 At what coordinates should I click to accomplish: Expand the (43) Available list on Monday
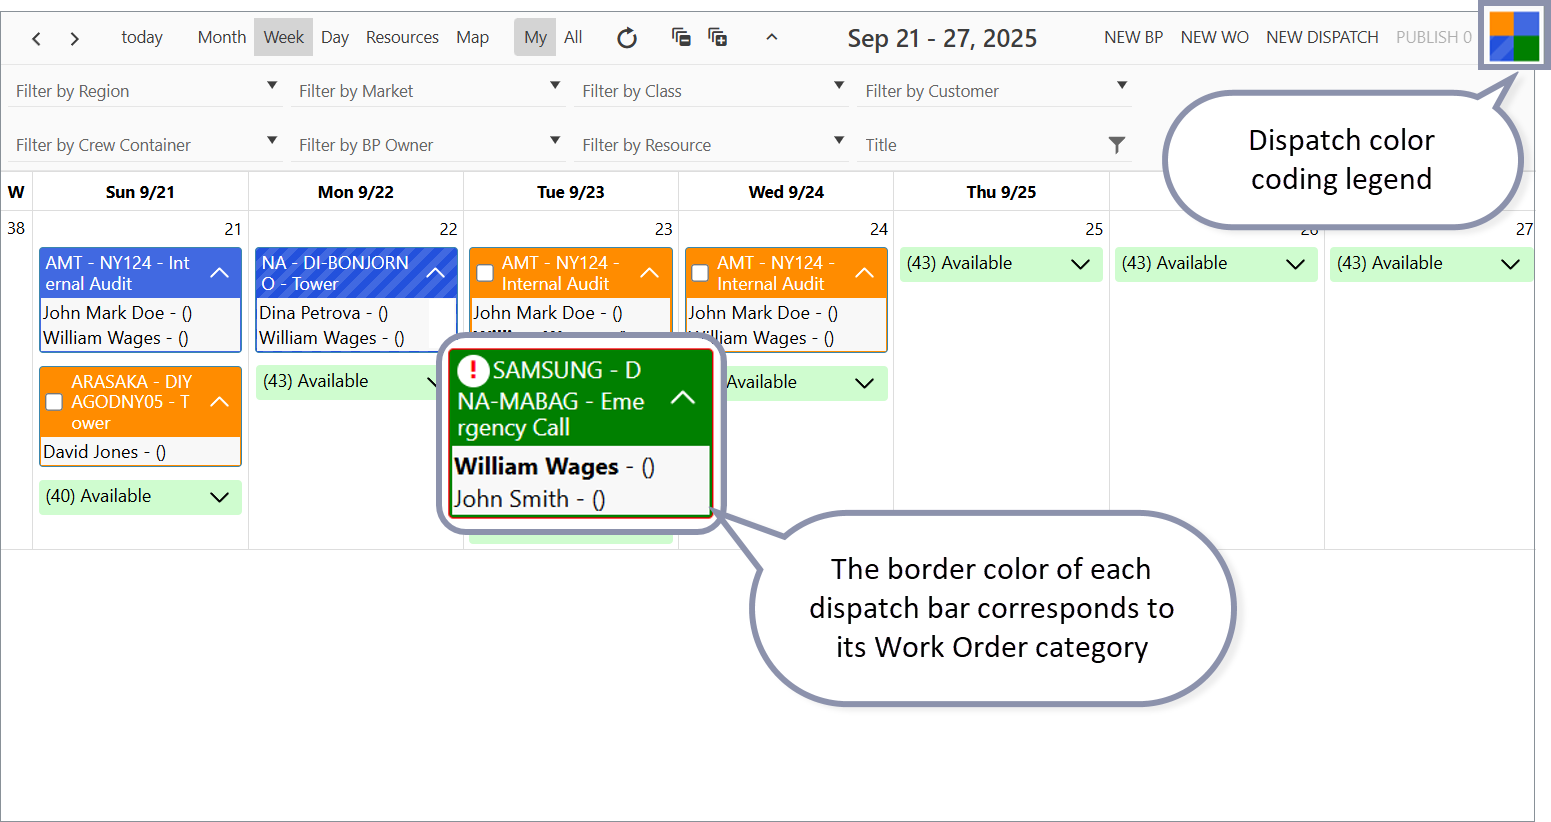[433, 382]
